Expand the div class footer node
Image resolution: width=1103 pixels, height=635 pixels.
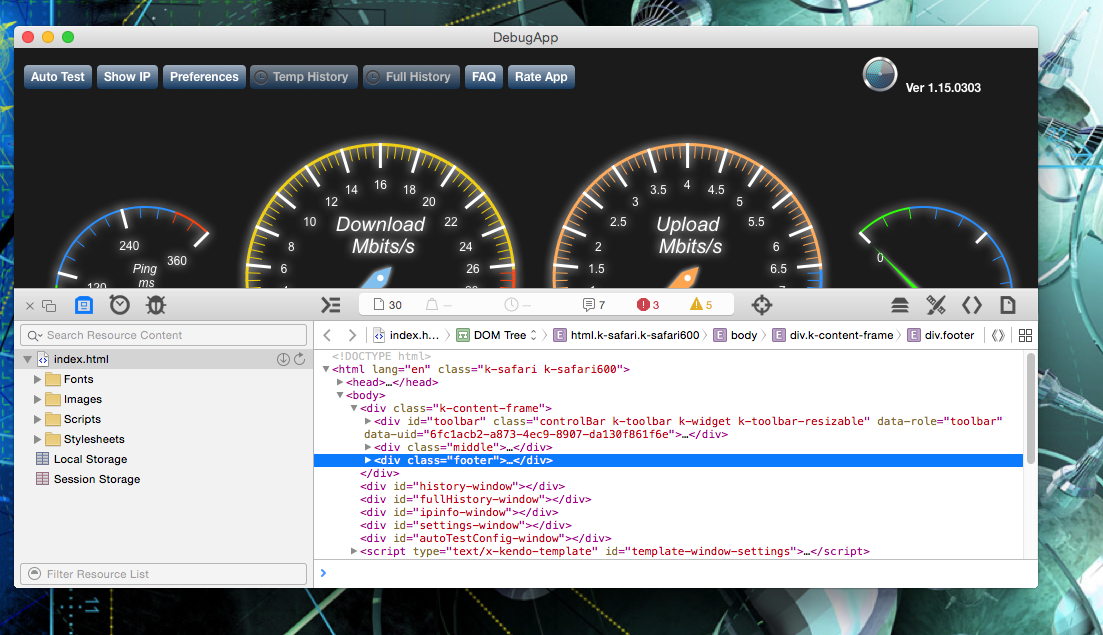click(368, 460)
